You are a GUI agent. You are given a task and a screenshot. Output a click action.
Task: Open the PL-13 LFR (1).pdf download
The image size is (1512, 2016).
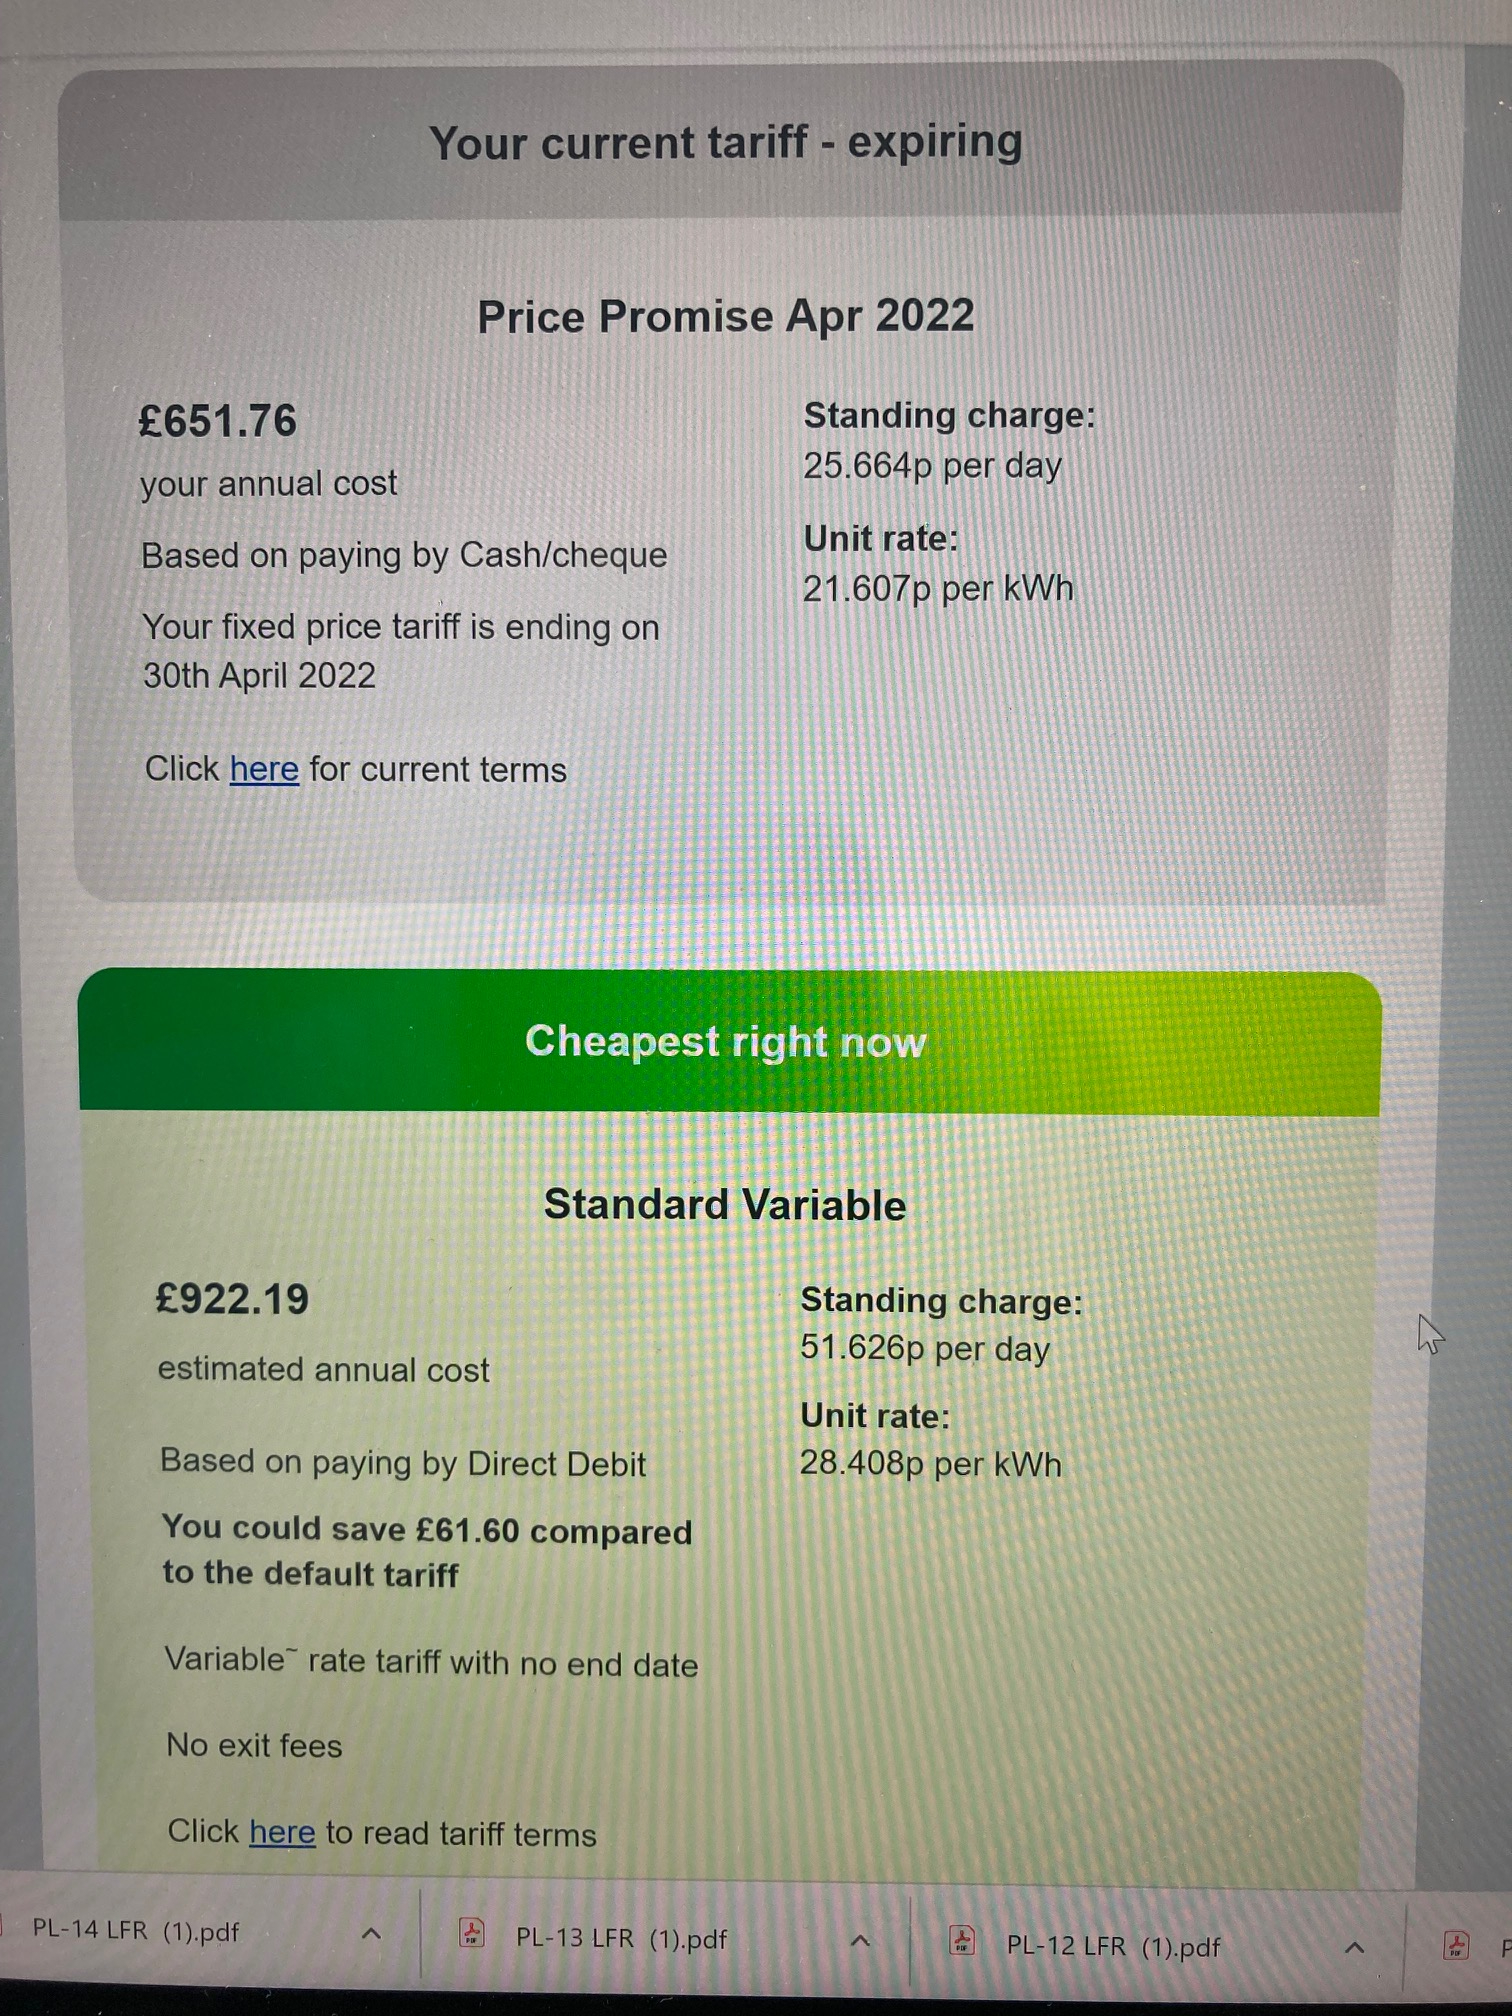(621, 1939)
